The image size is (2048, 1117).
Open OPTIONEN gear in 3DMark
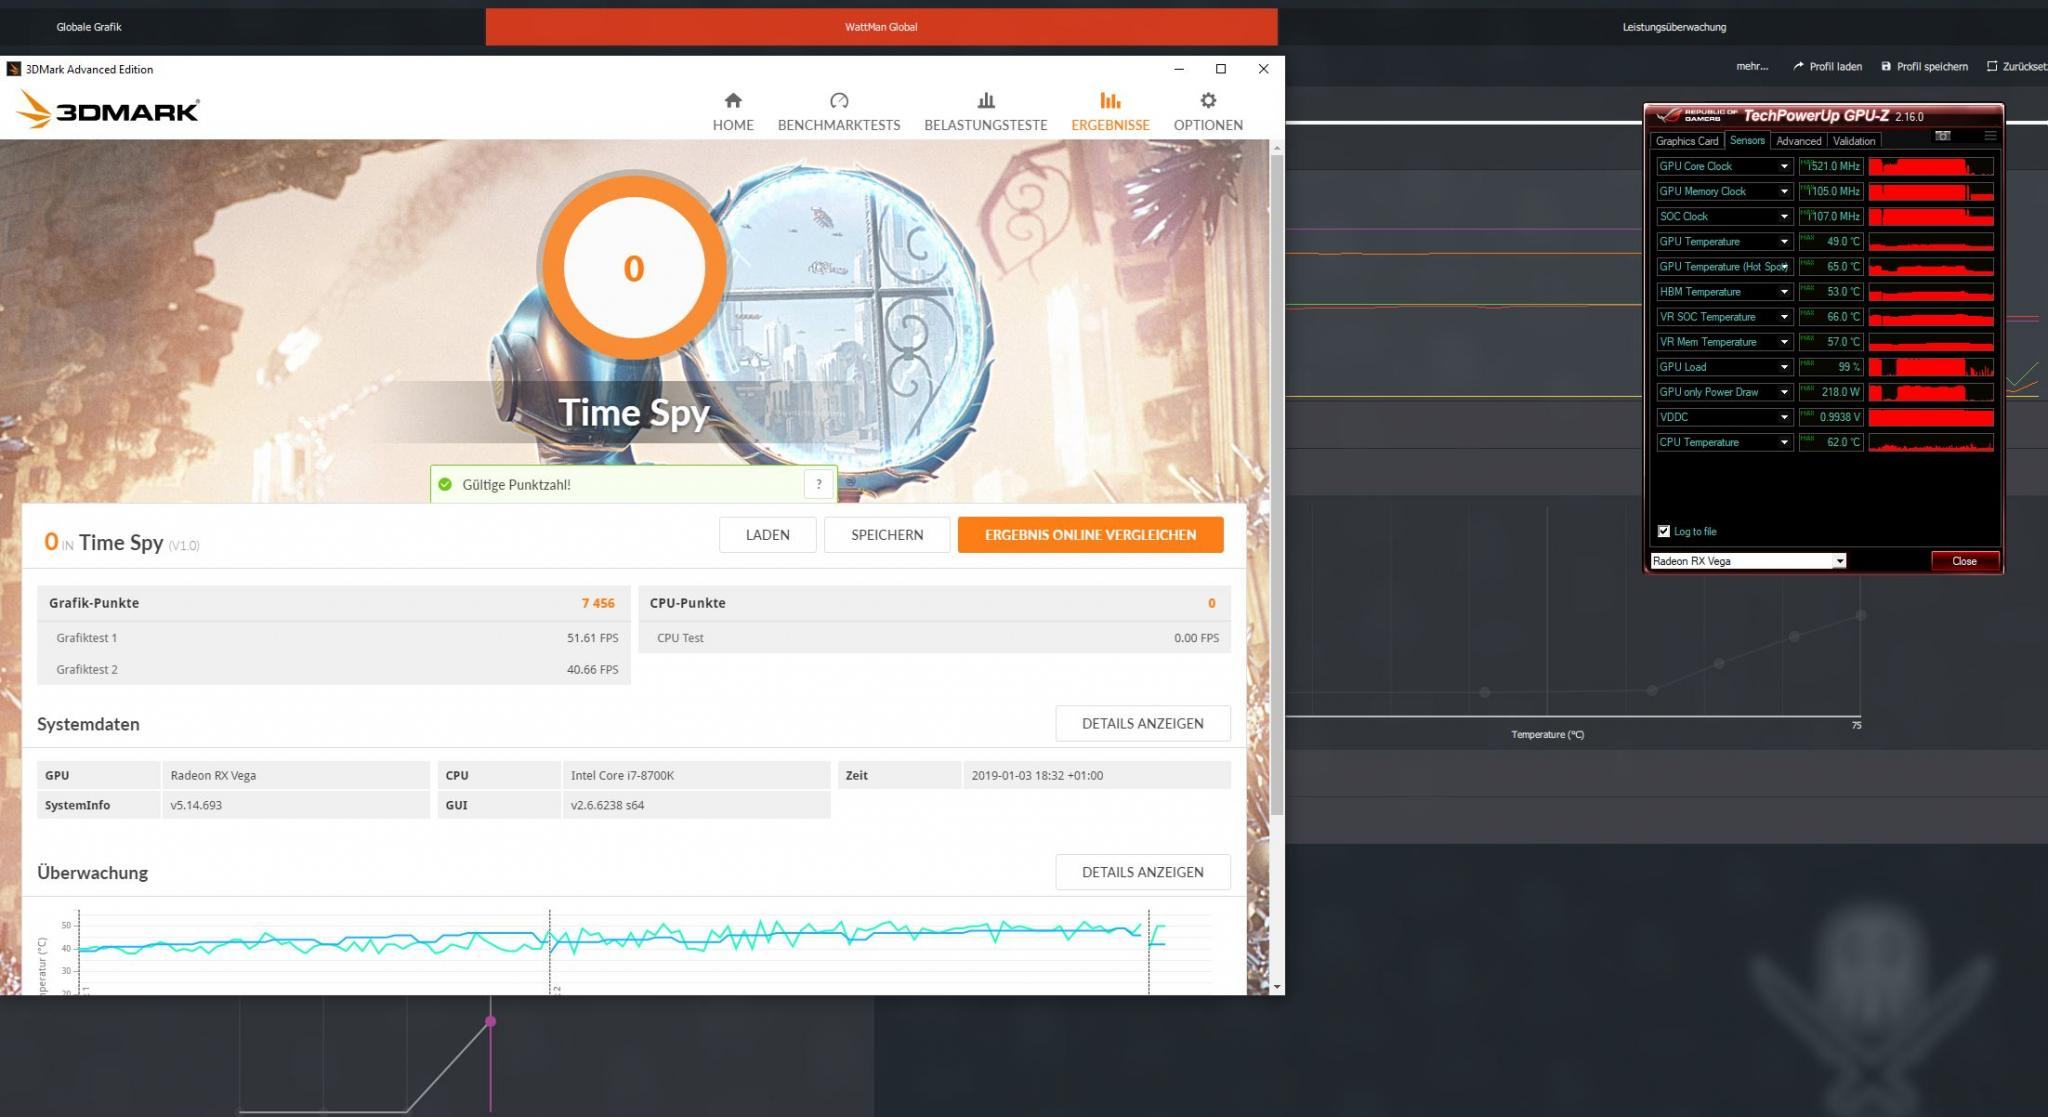coord(1208,112)
